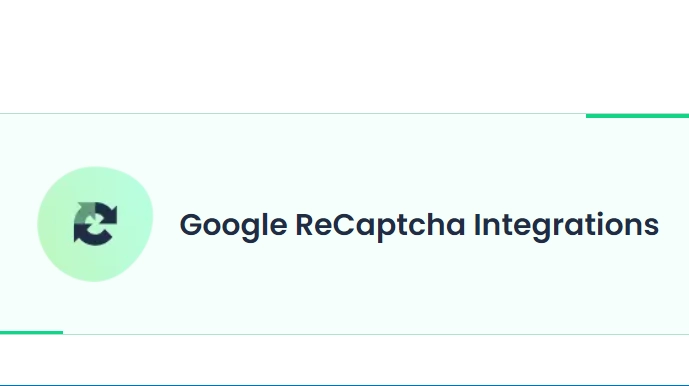Viewport: 689px width, 386px height.
Task: Click the word ReCaptcha in the heading
Action: coord(380,226)
